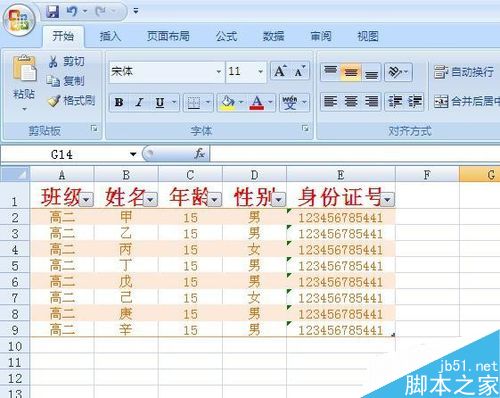The image size is (500, 398).
Task: Open the 年龄 filter dropdown
Action: click(214, 200)
